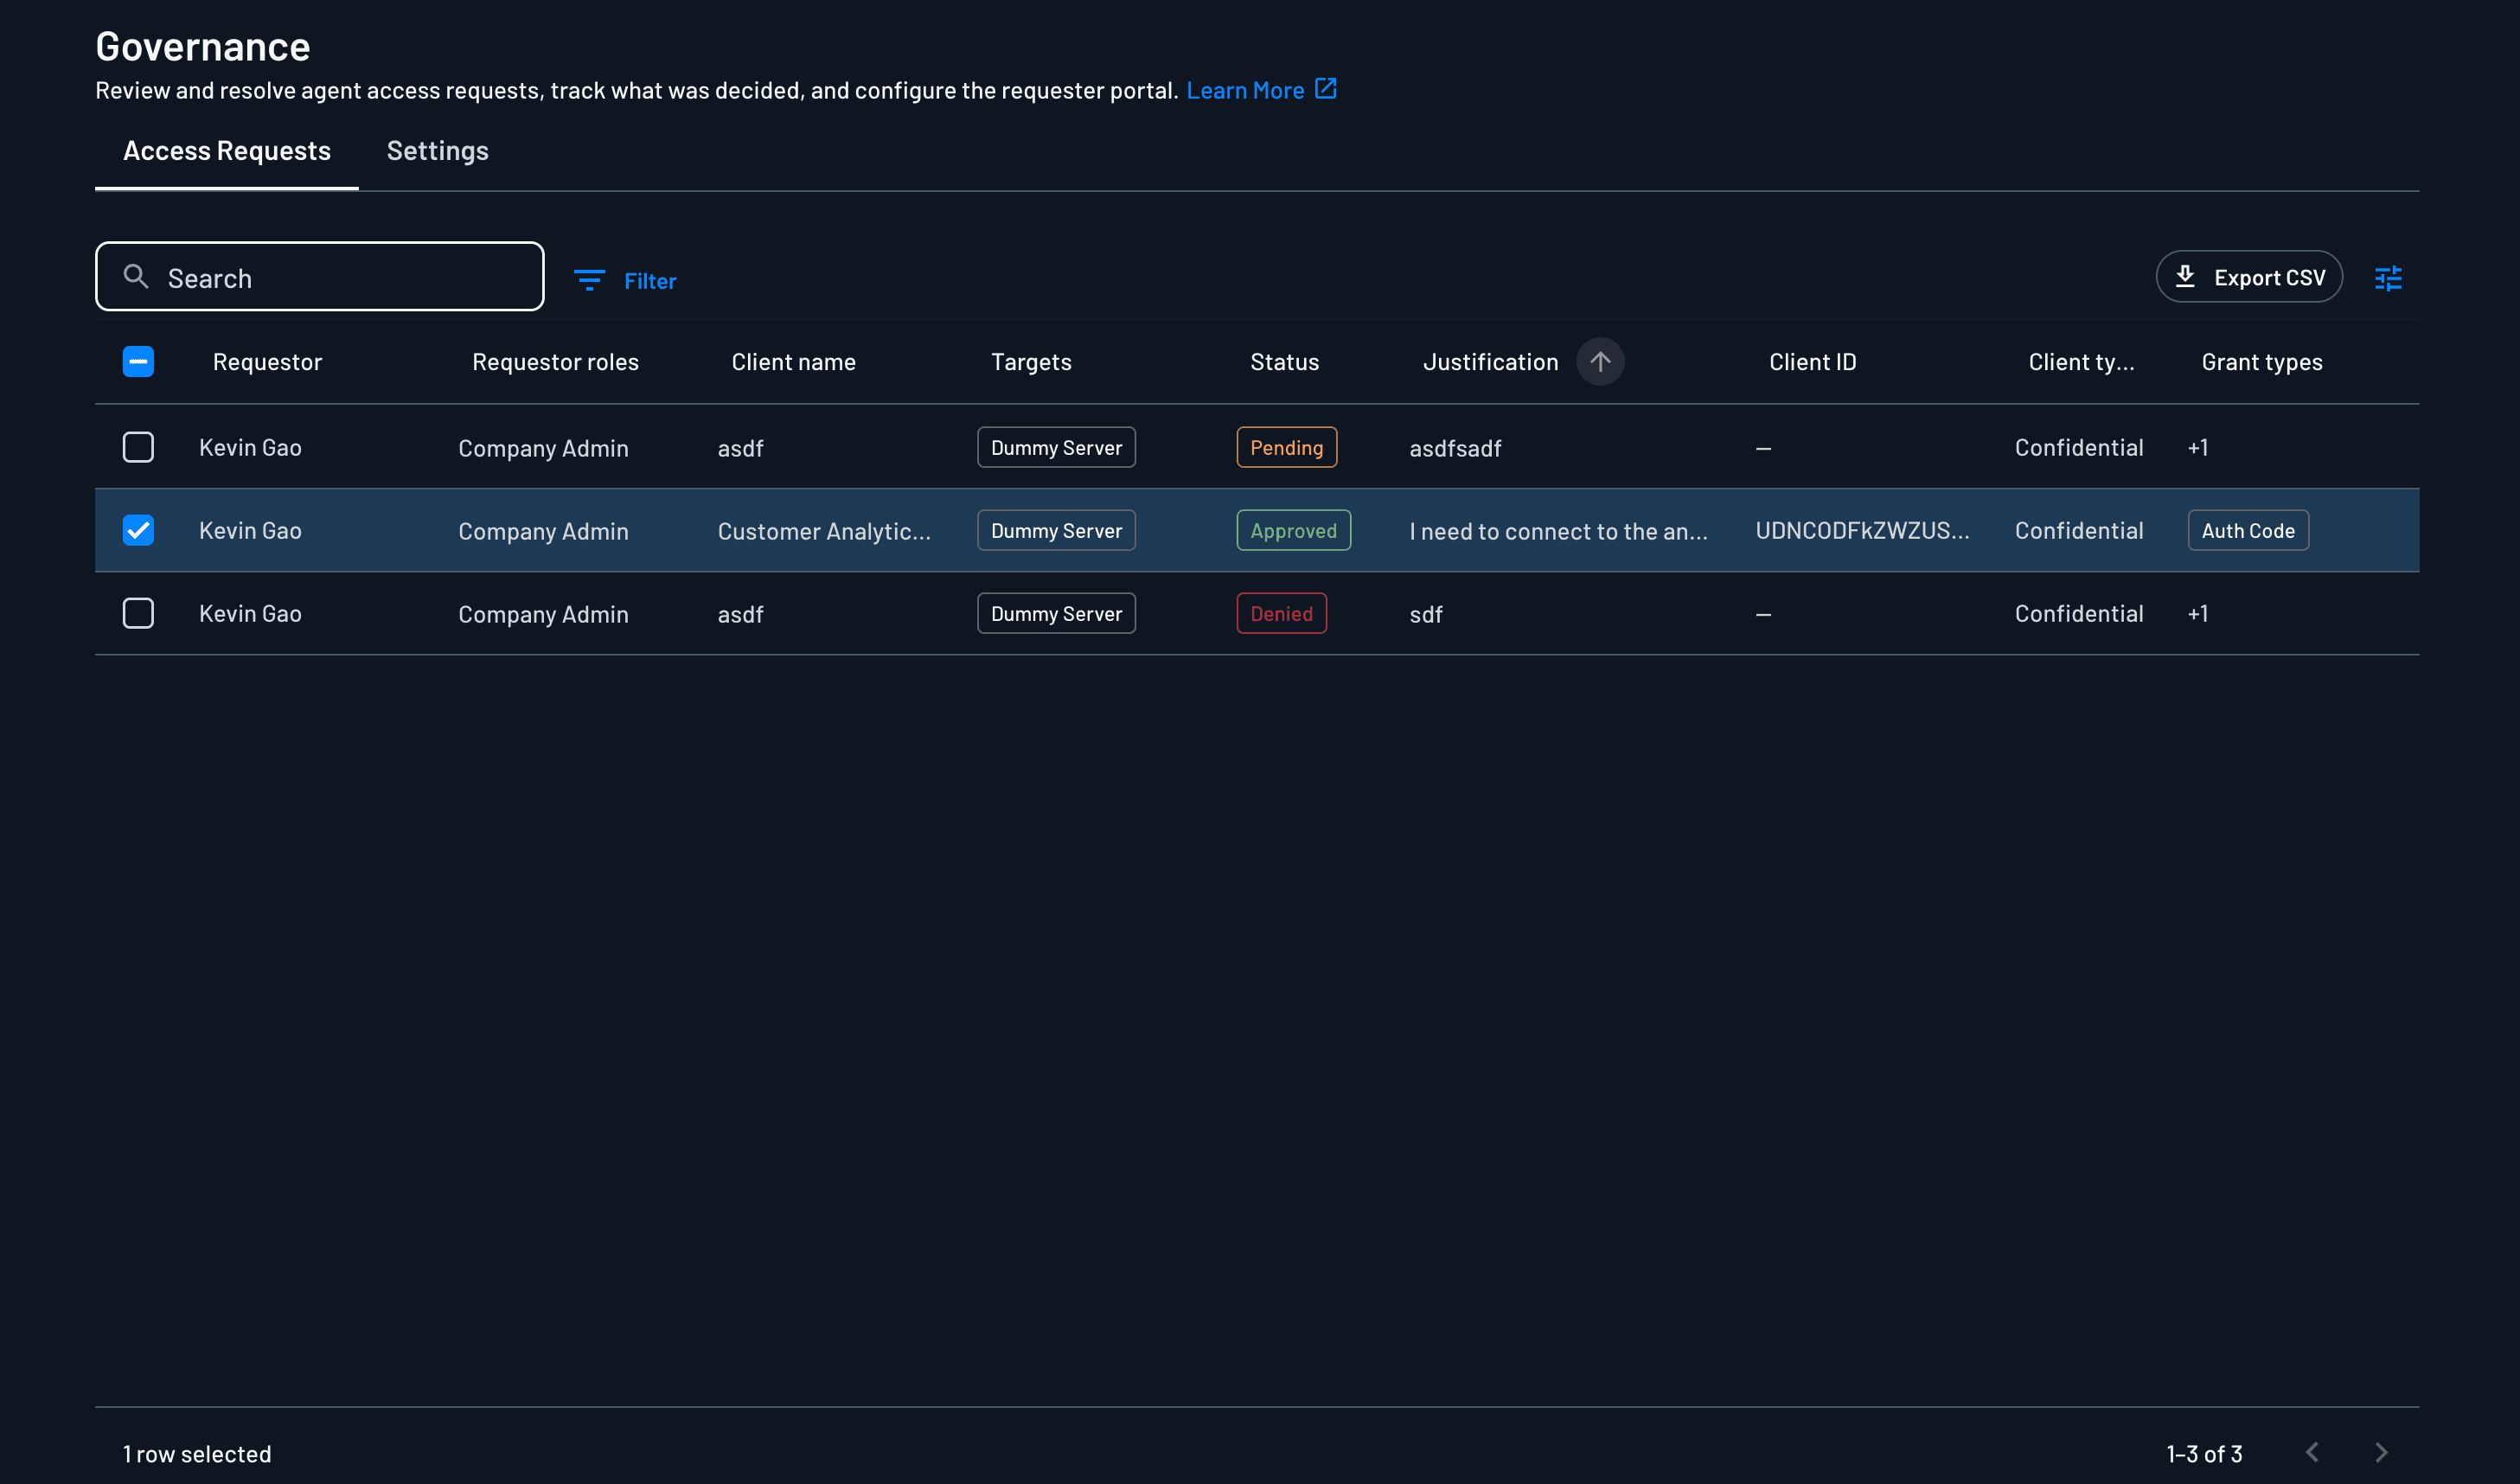
Task: Click the Export CSV button
Action: [x=2249, y=277]
